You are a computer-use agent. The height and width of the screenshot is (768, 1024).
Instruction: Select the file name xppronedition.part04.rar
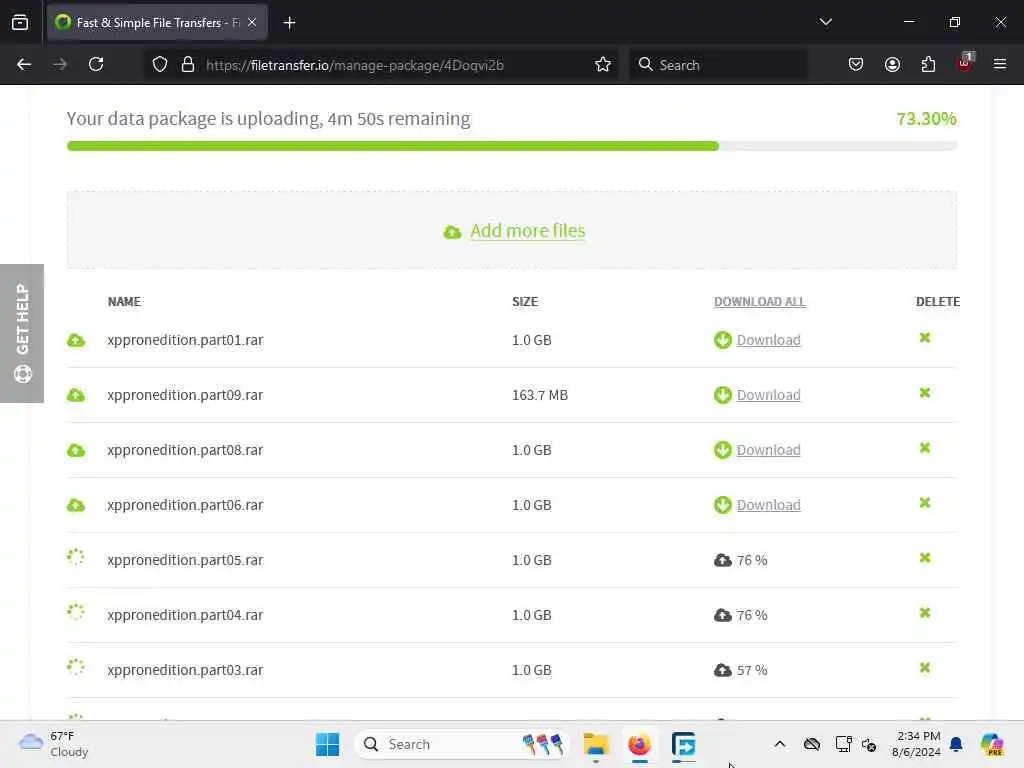click(185, 615)
